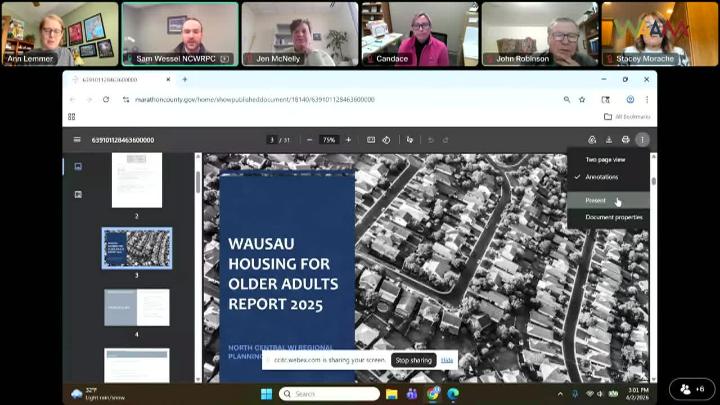The height and width of the screenshot is (405, 720).
Task: Bookmark this page with star icon
Action: coord(582,99)
